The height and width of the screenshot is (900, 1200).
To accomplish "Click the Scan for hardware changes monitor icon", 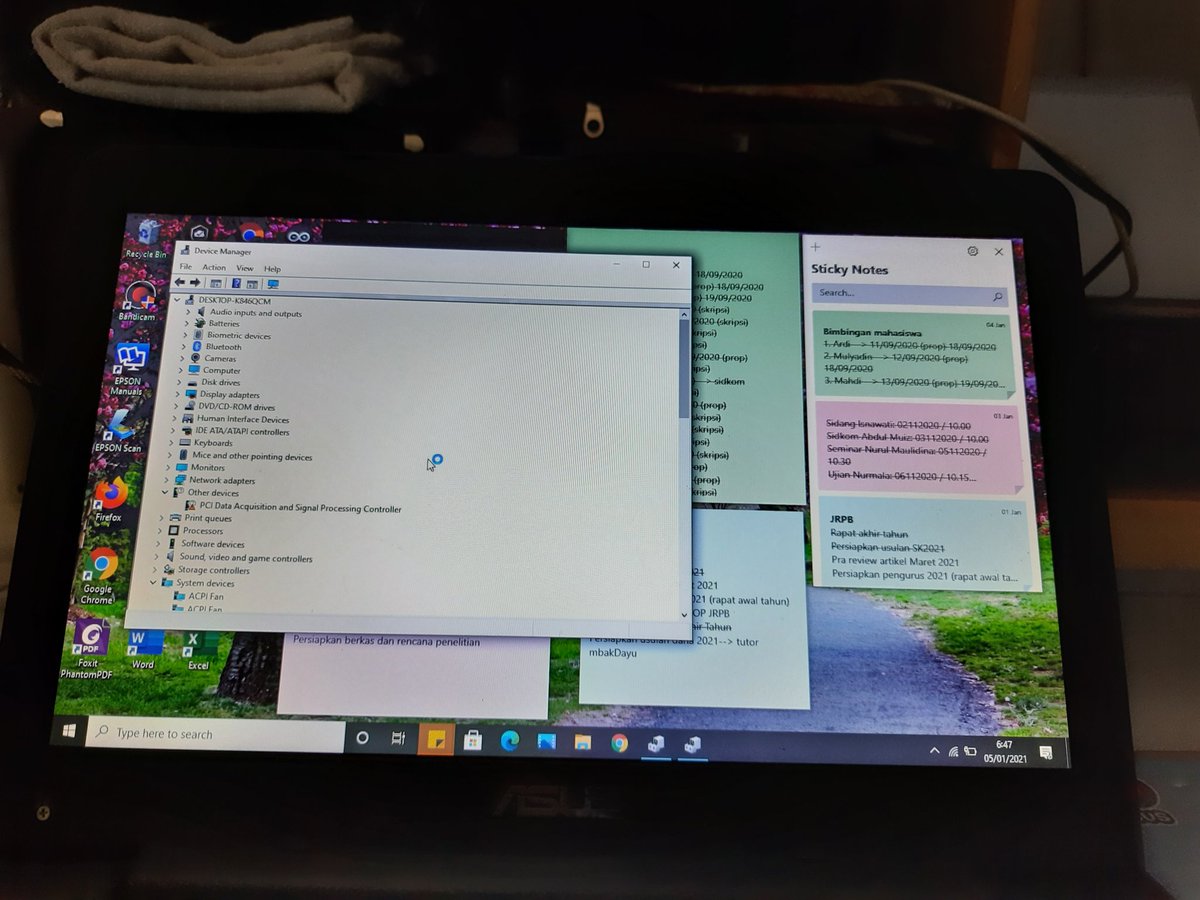I will coord(273,284).
